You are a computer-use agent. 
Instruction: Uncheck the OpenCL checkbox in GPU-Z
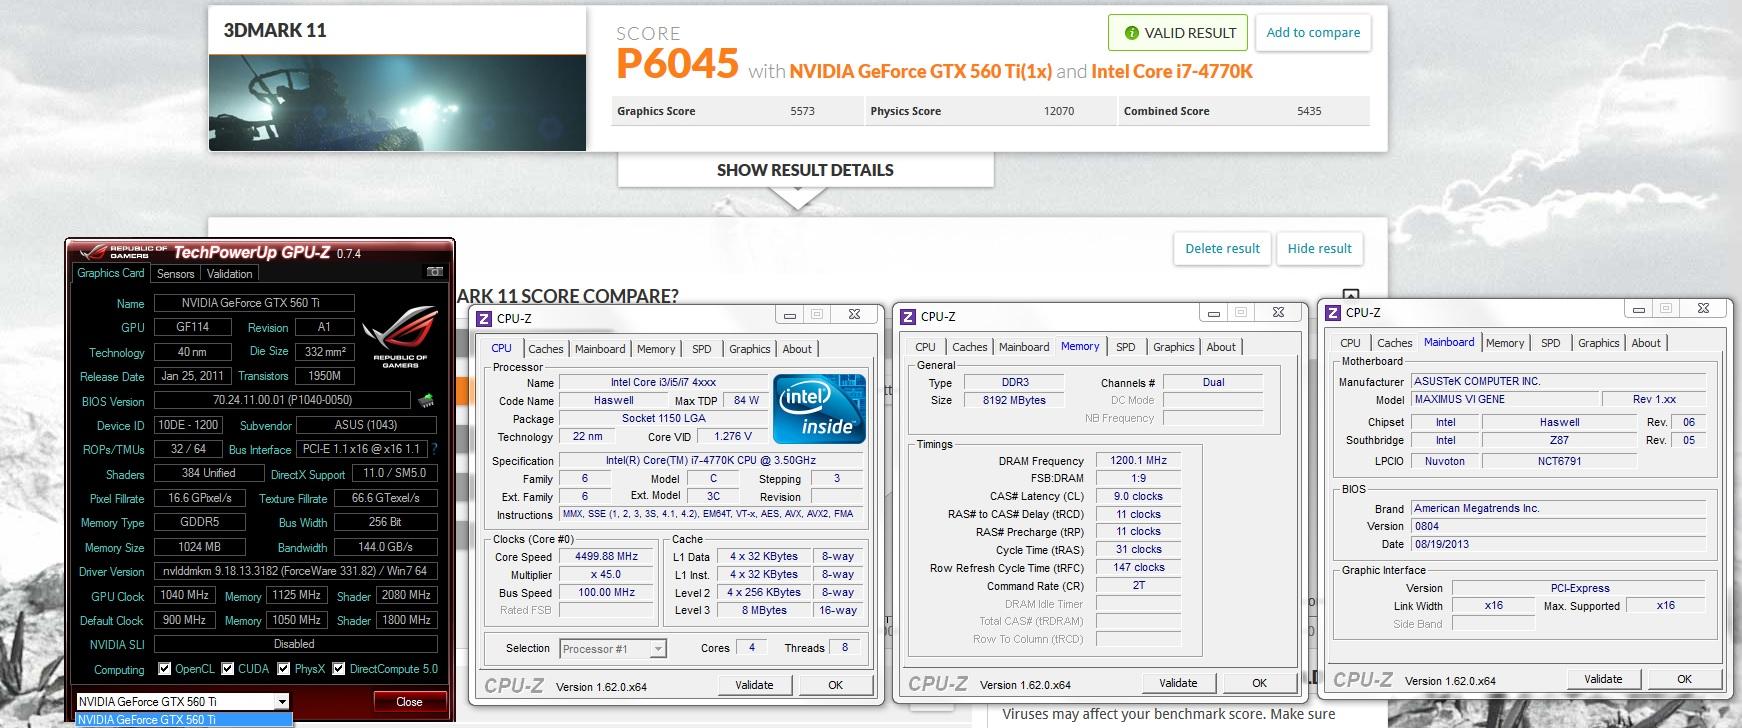pos(165,669)
